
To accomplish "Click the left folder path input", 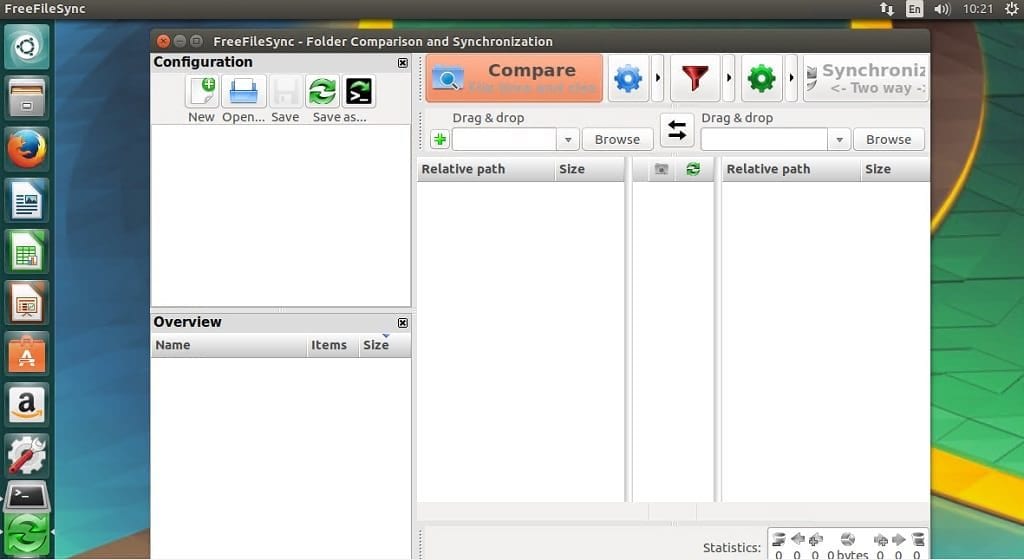I will [504, 139].
